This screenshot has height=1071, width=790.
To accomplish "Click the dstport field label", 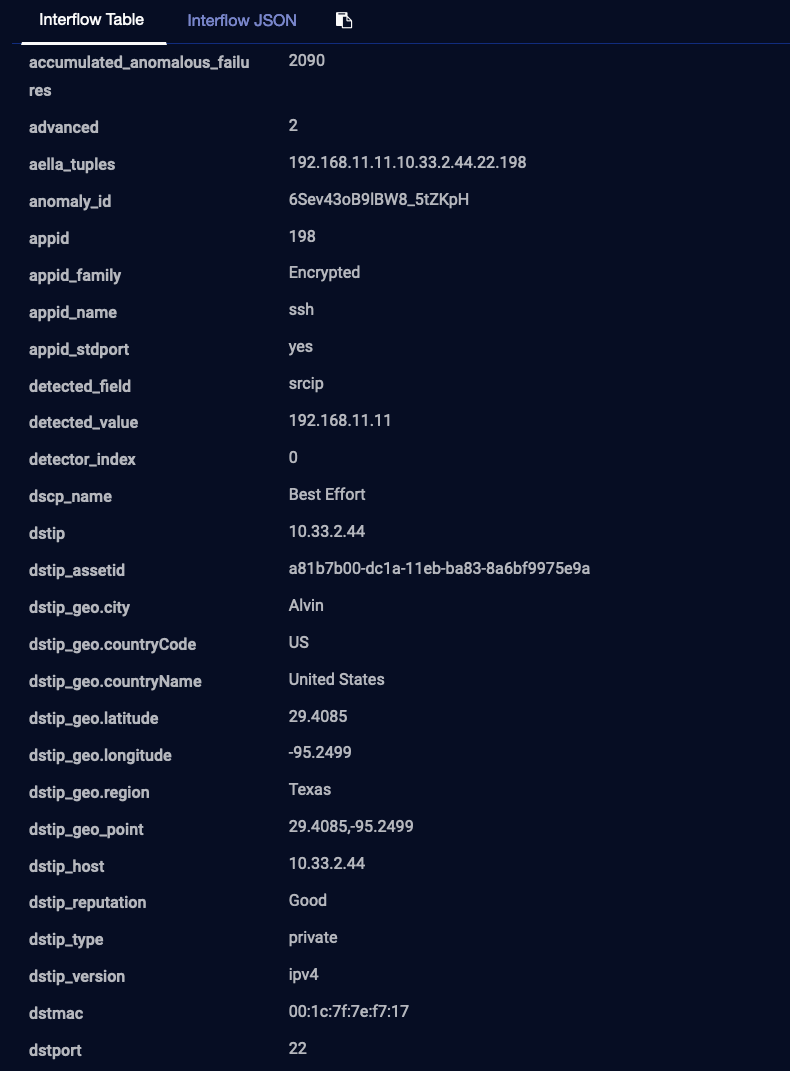I will point(55,1050).
